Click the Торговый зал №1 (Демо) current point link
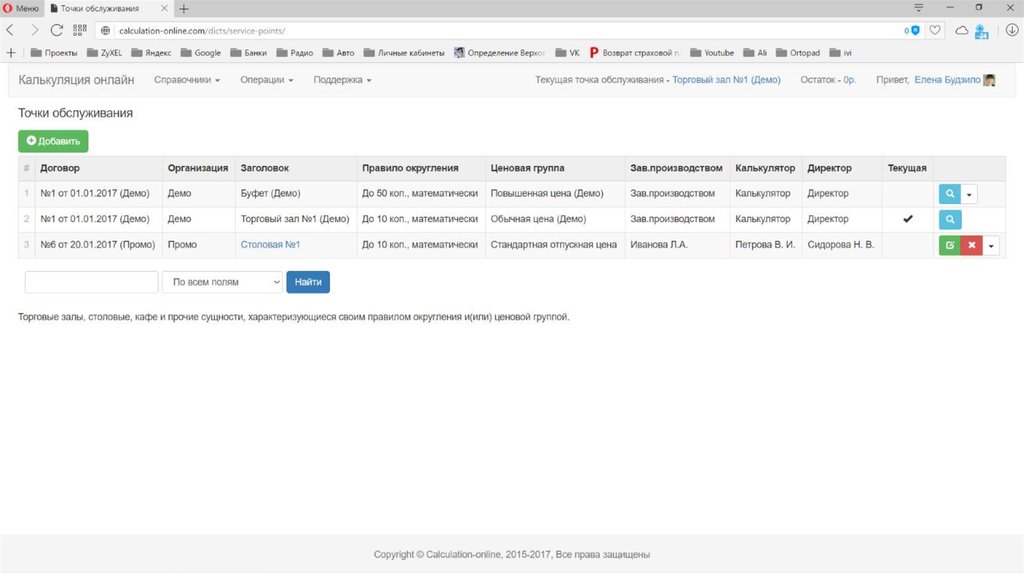 pos(726,80)
